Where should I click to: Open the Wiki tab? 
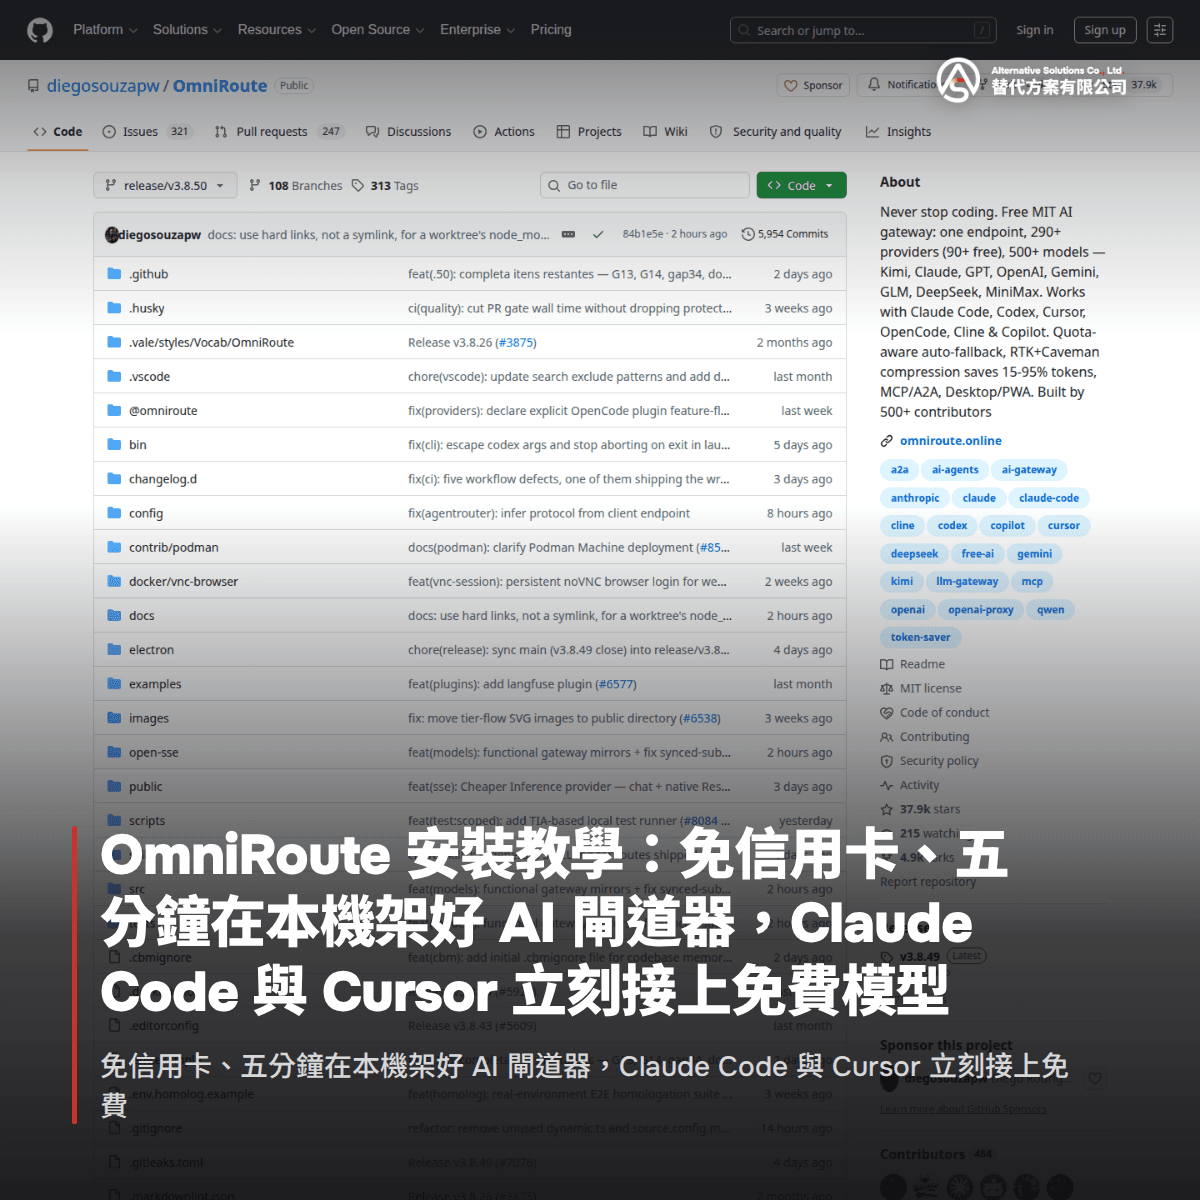click(x=665, y=132)
